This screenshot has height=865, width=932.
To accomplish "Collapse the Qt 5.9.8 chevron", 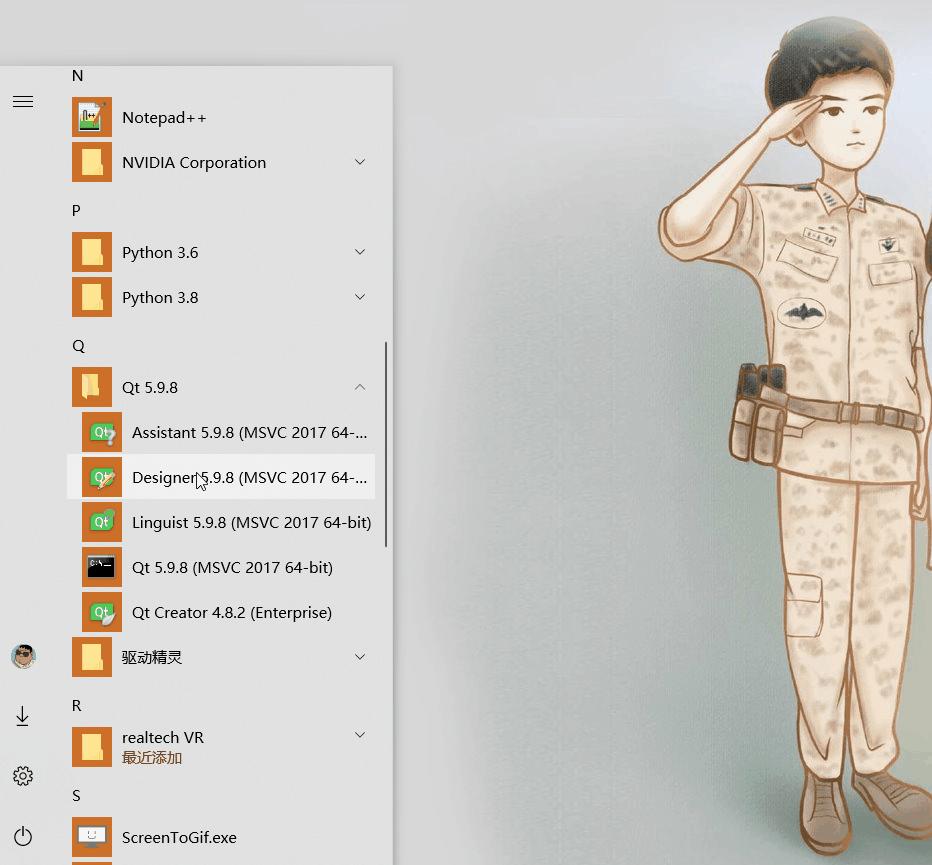I will tap(360, 387).
